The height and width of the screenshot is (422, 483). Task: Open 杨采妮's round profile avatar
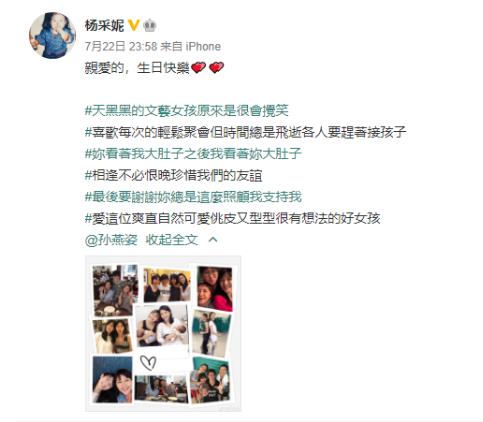point(52,35)
